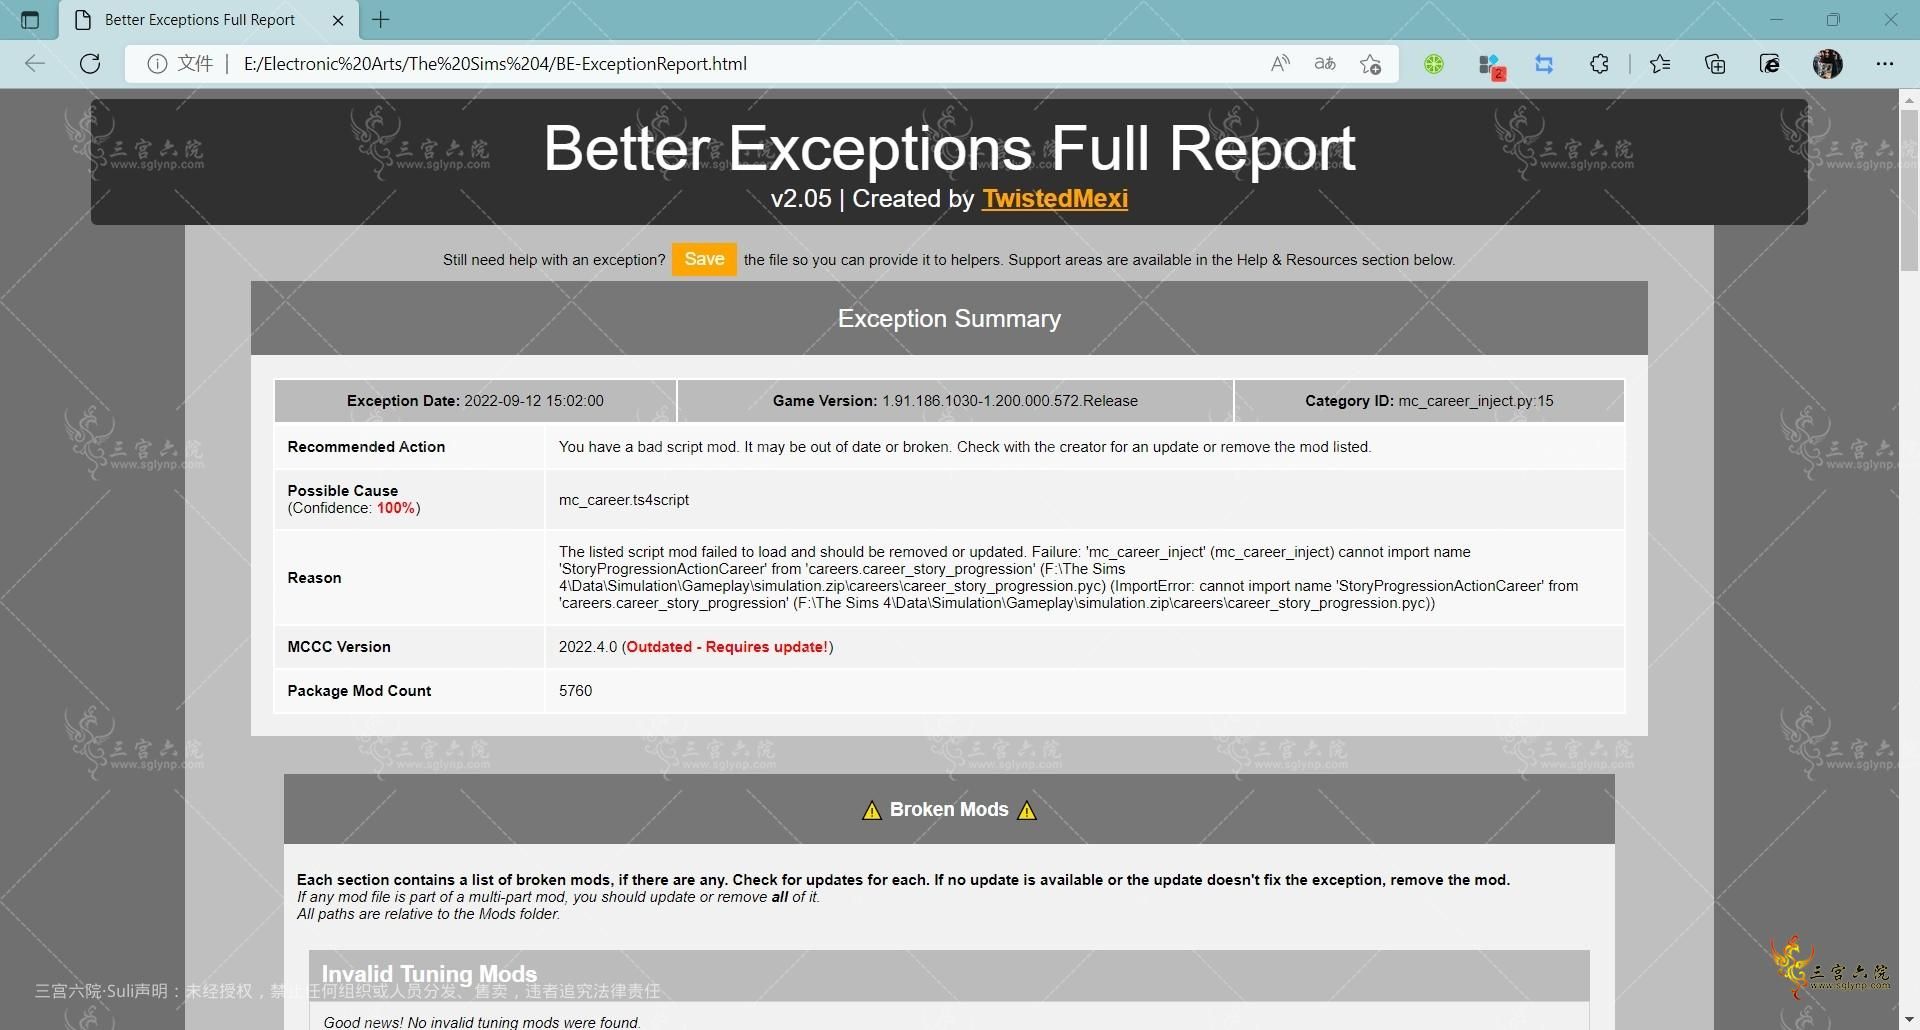Activate Read Aloud icon
This screenshot has width=1920, height=1030.
[1280, 64]
